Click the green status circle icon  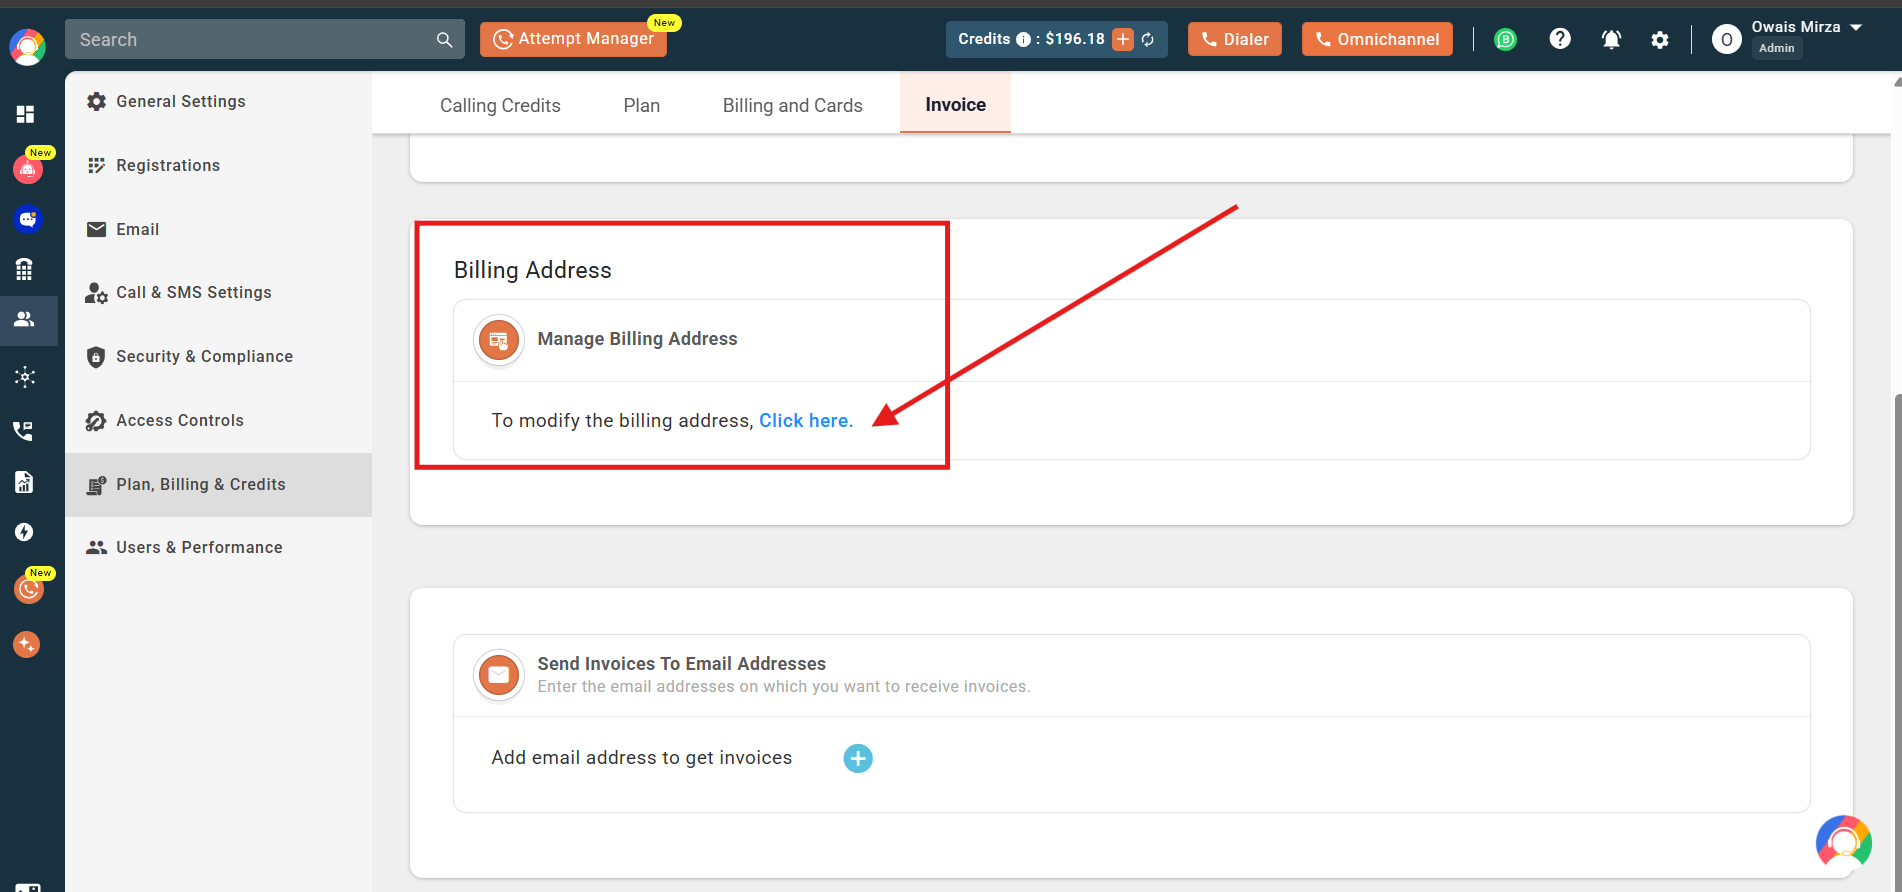tap(1505, 40)
